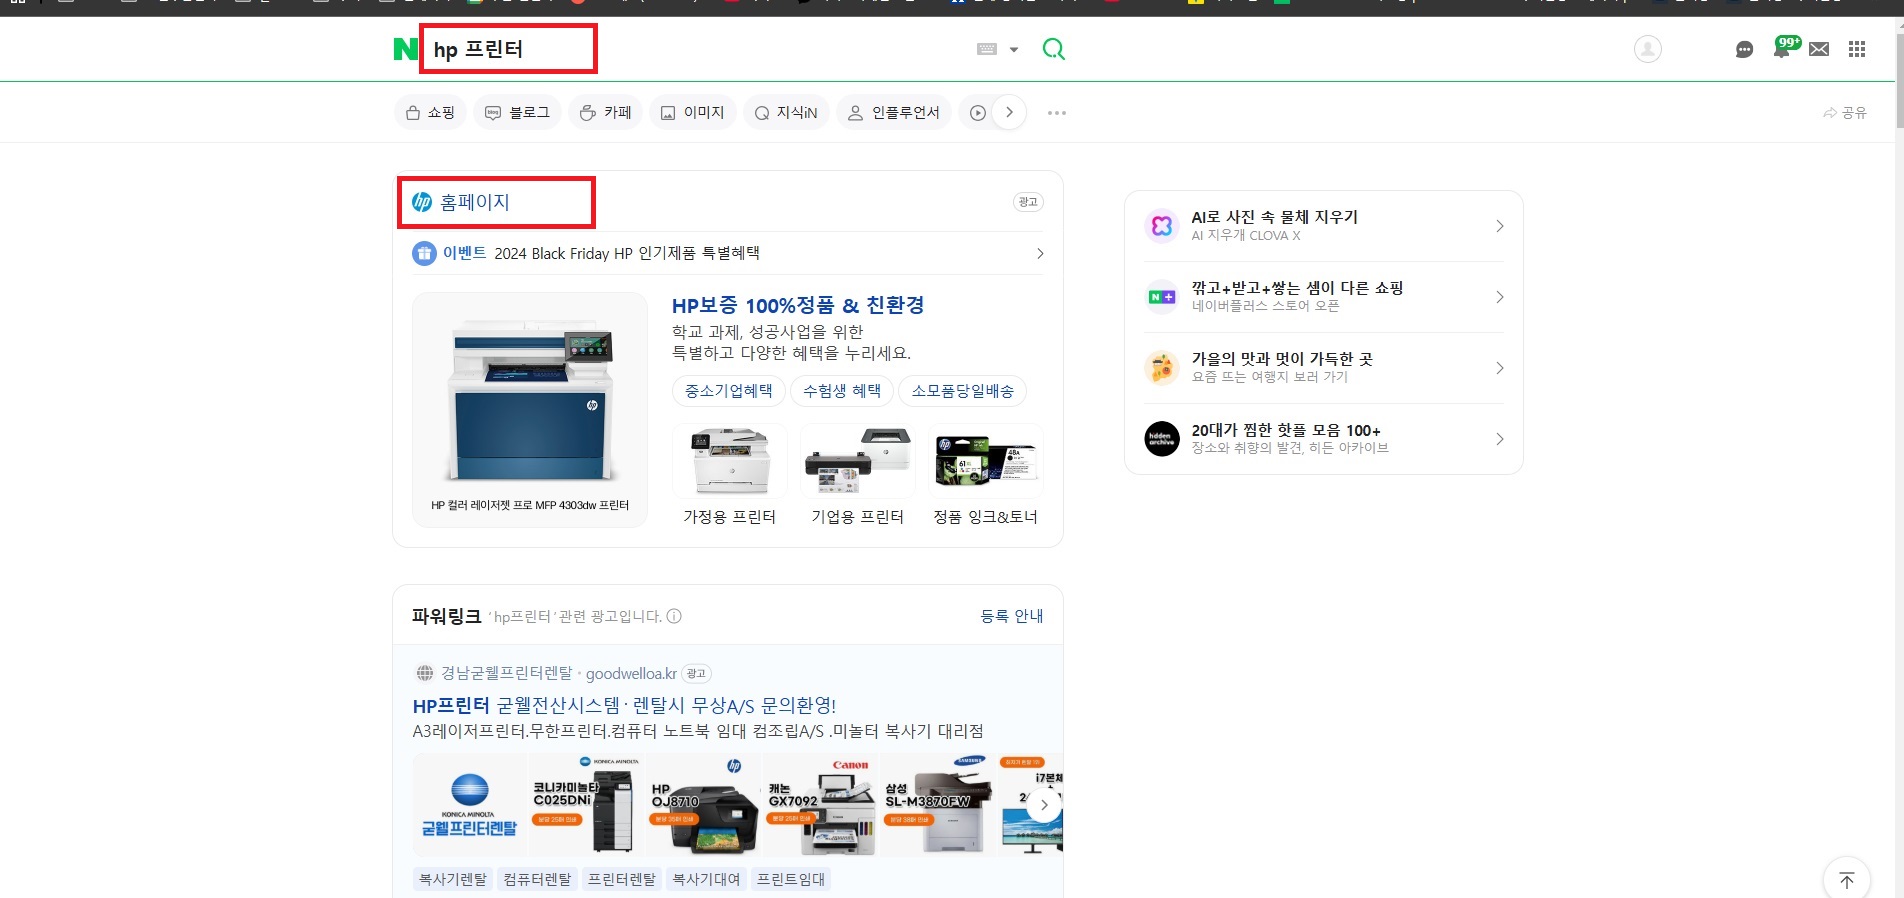
Task: Click the 복사기대여 tag
Action: 706,879
